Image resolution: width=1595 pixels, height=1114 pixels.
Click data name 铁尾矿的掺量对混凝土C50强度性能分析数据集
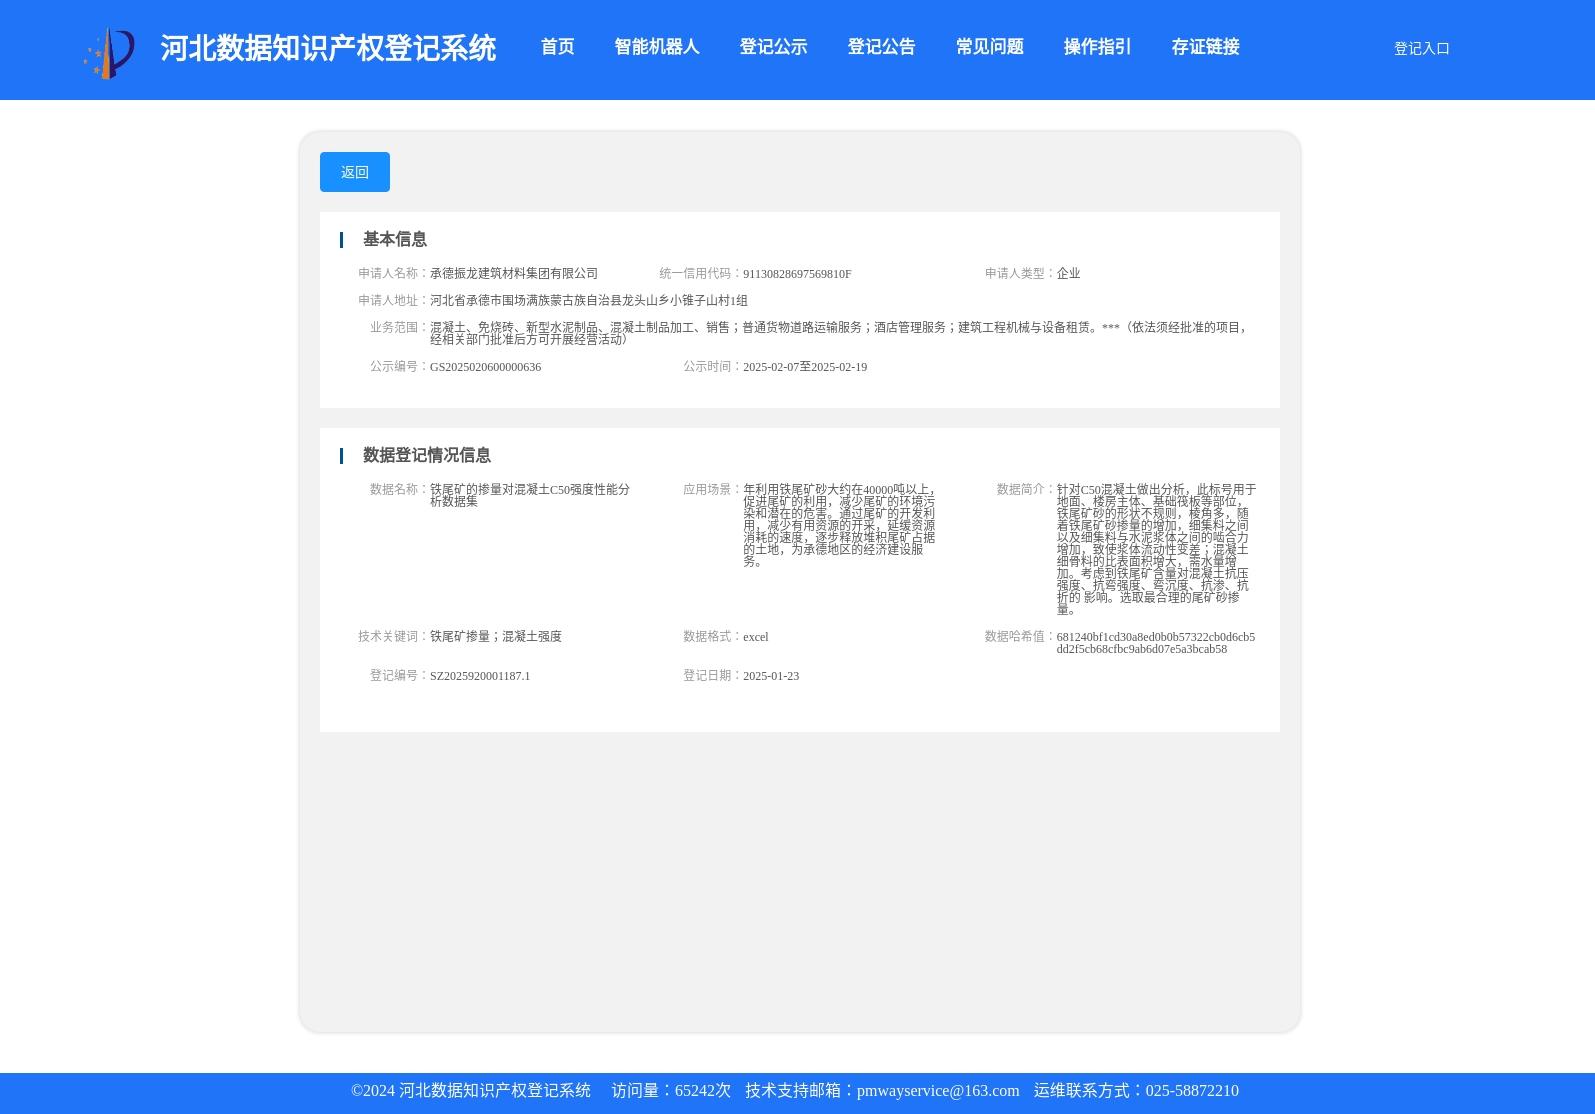pos(530,495)
